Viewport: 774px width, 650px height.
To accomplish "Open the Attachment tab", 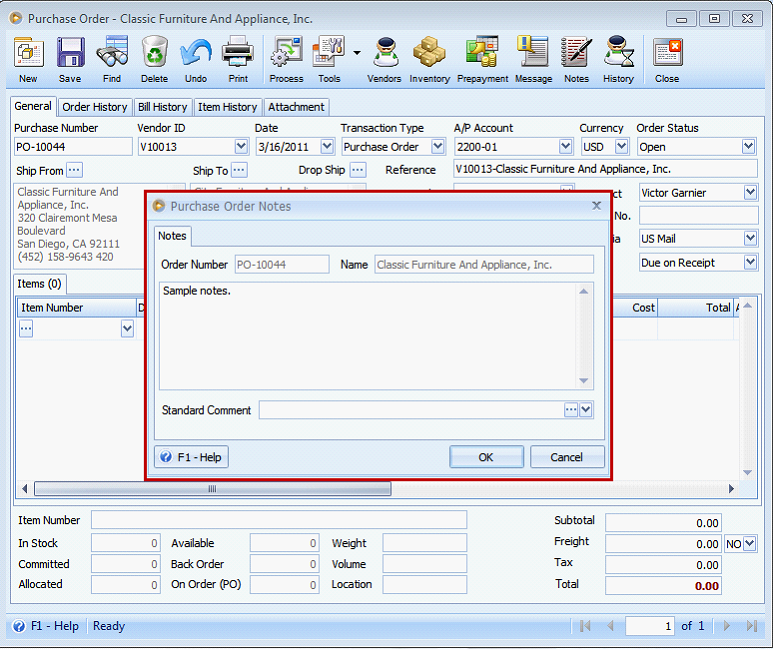I will click(296, 107).
